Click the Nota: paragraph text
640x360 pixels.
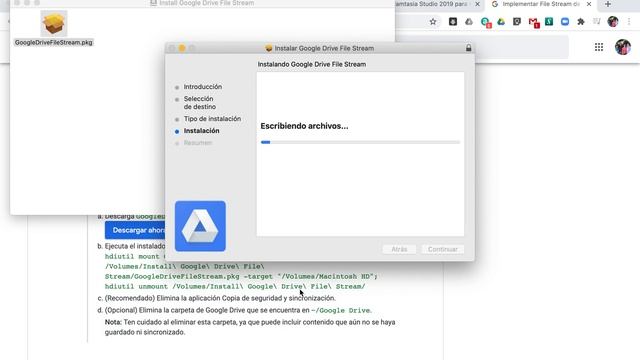pyautogui.click(x=250, y=327)
